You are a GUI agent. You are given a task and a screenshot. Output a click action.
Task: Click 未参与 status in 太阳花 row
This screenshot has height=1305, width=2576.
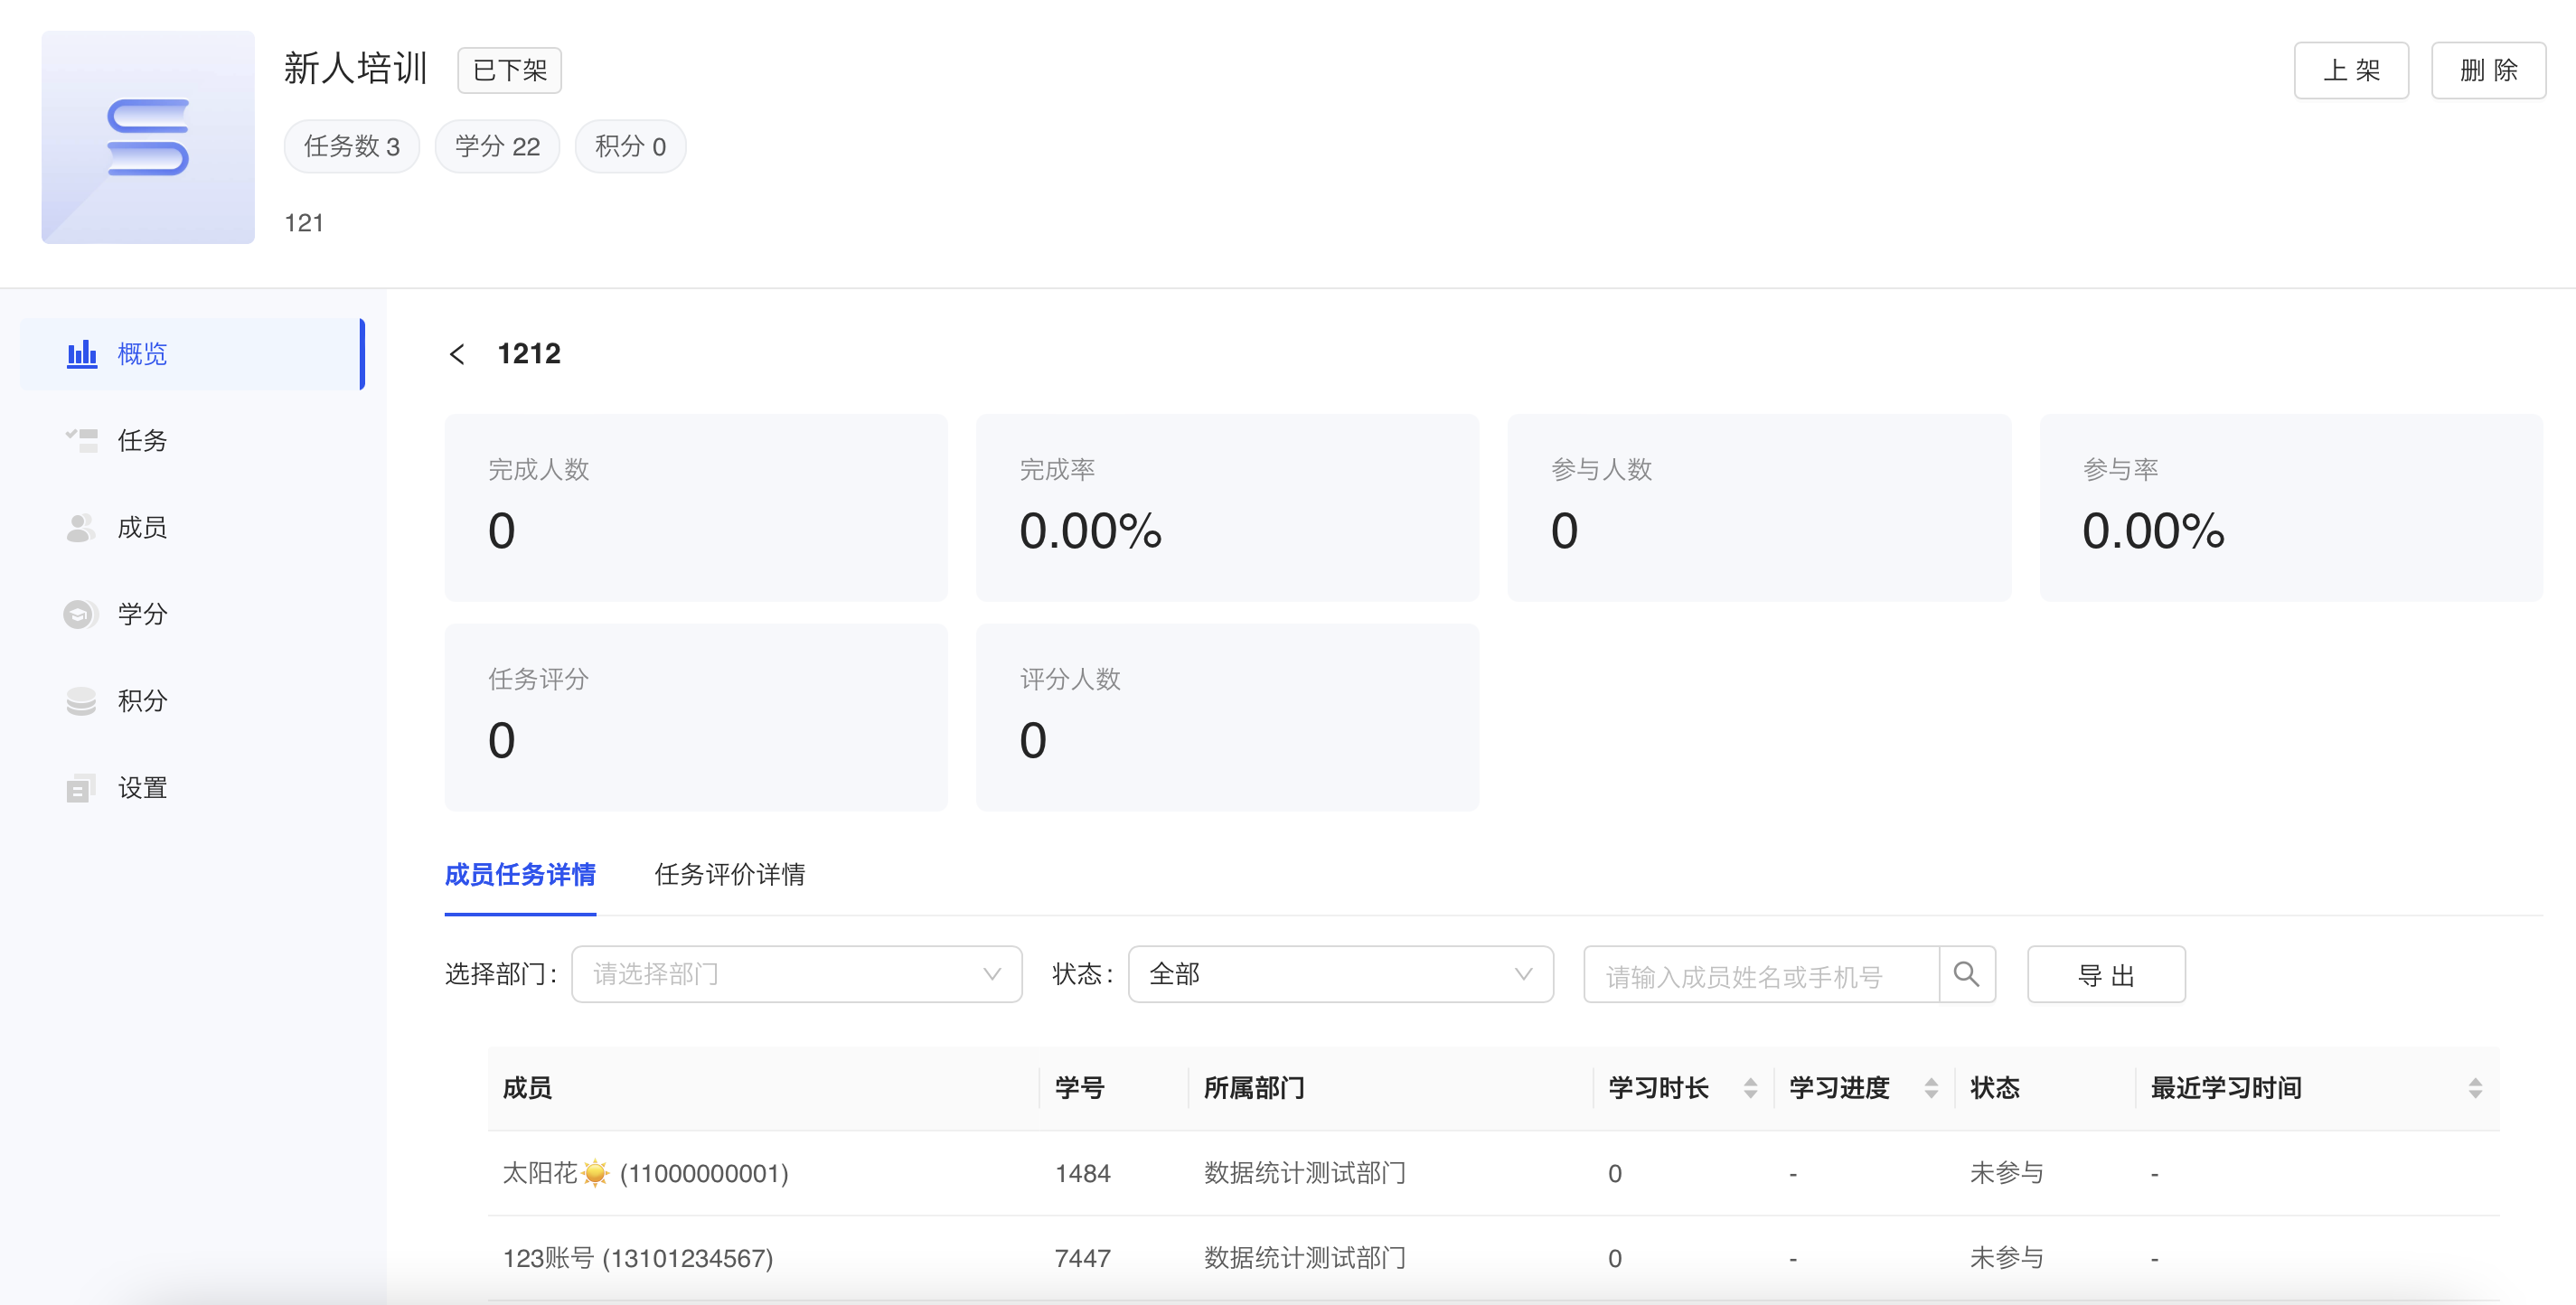coord(2006,1173)
